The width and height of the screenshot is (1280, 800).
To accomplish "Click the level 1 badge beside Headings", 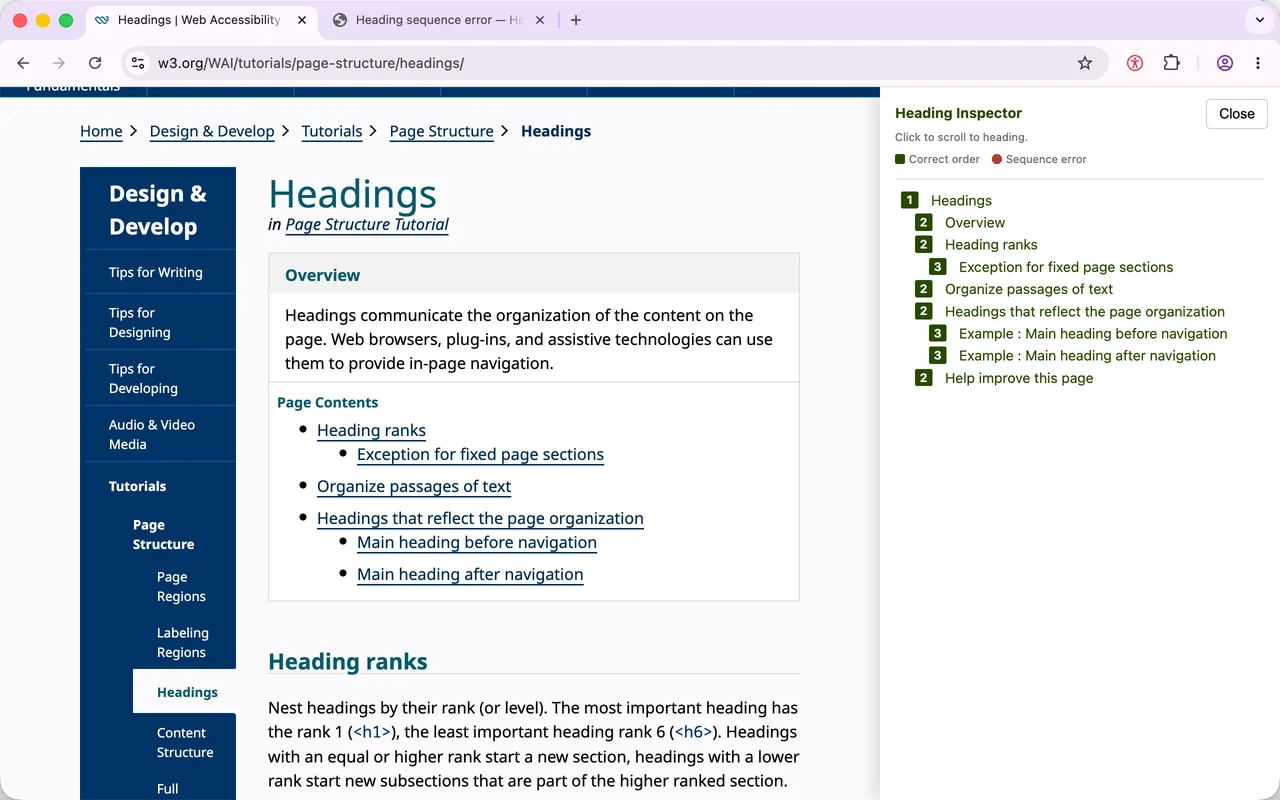I will tap(909, 201).
